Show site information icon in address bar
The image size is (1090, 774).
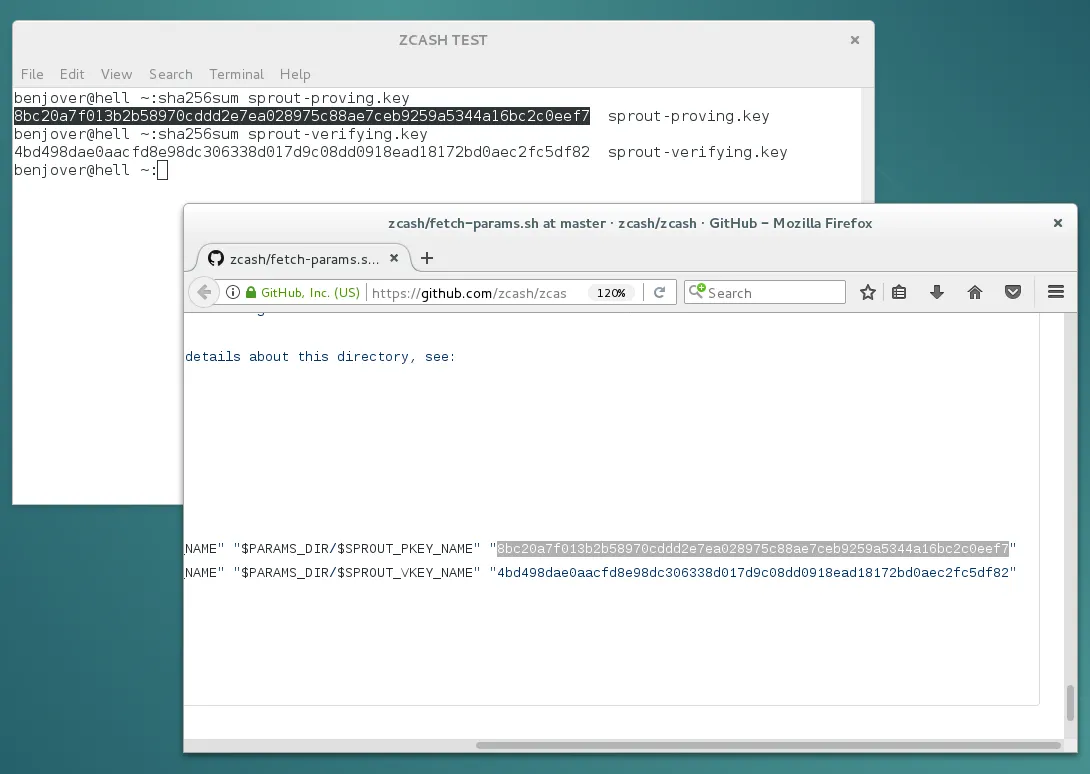(x=233, y=292)
